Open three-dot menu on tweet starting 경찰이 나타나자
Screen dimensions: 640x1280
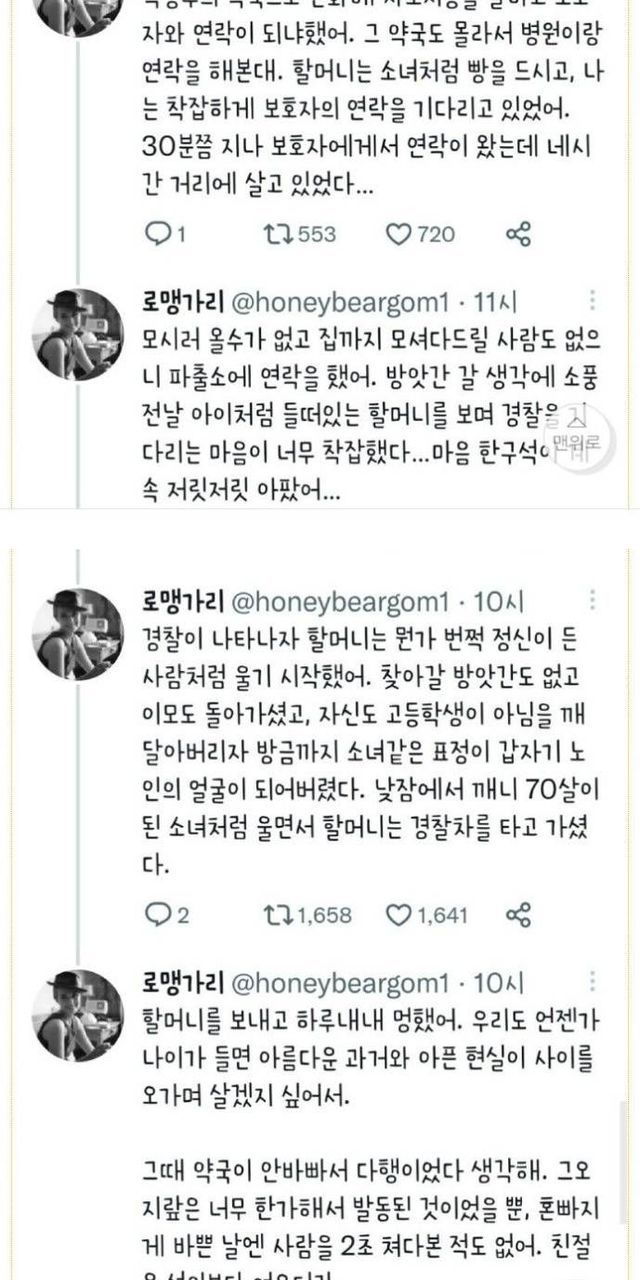tap(593, 600)
